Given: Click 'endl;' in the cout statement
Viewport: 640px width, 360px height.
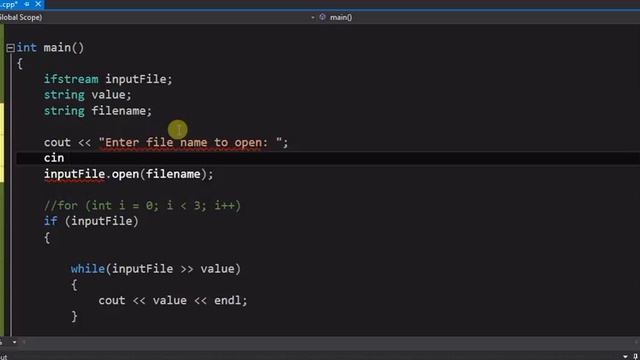Looking at the screenshot, I should click(x=231, y=300).
